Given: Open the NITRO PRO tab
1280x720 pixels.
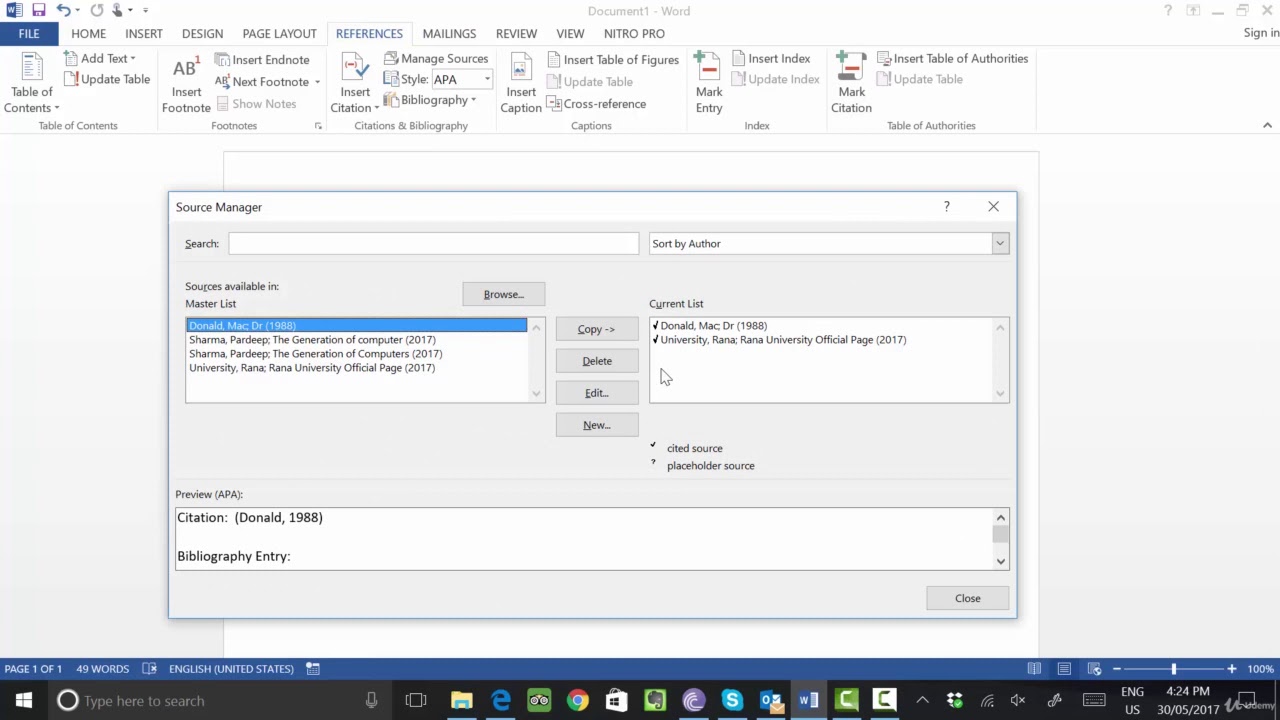Looking at the screenshot, I should (634, 33).
